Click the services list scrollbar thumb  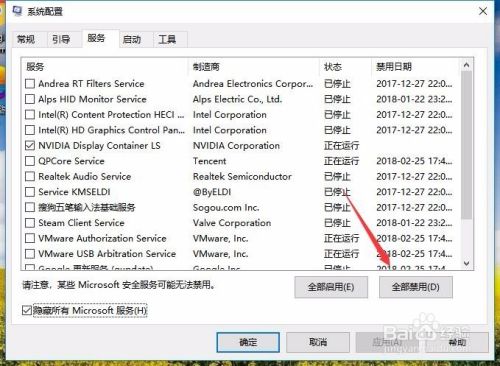pyautogui.click(x=466, y=145)
